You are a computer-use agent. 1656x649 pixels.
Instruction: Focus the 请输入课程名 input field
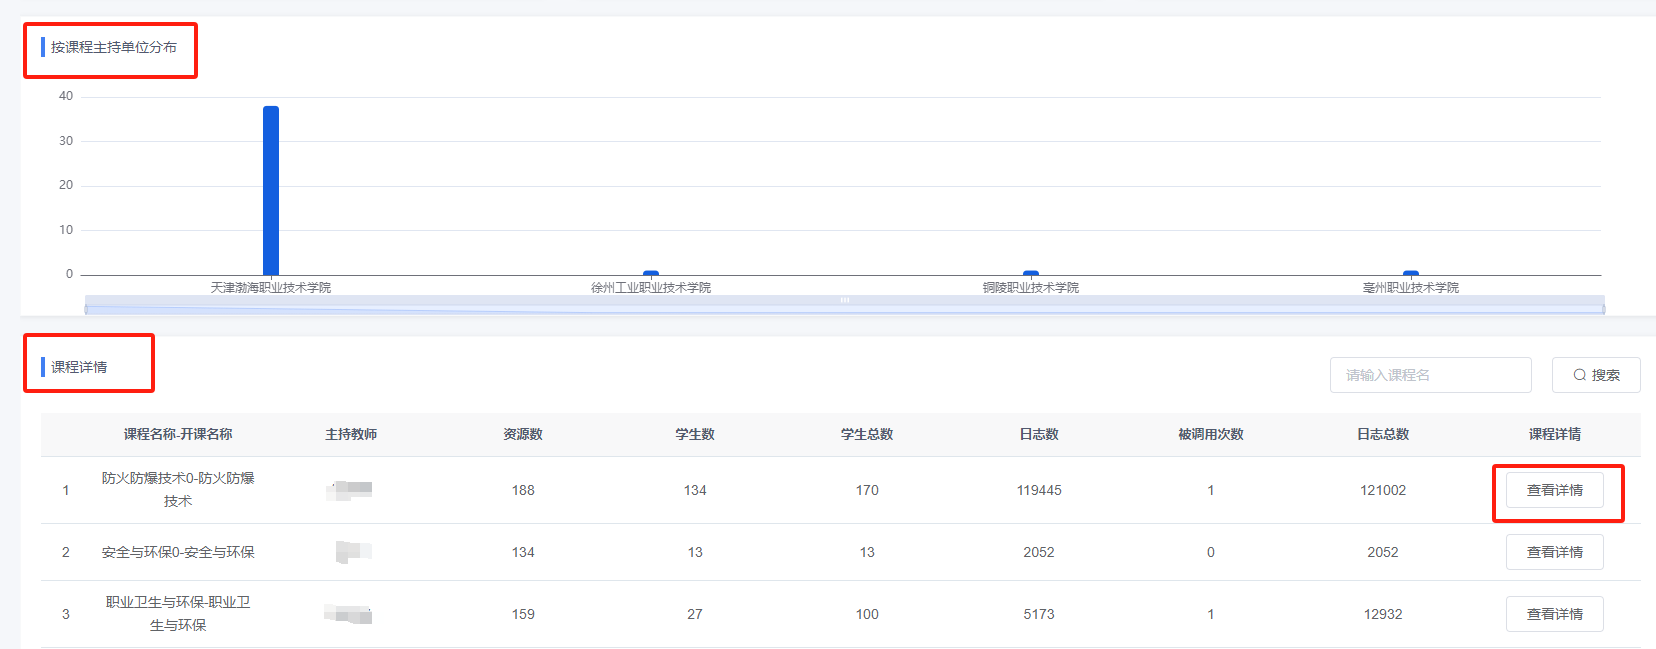coord(1430,375)
